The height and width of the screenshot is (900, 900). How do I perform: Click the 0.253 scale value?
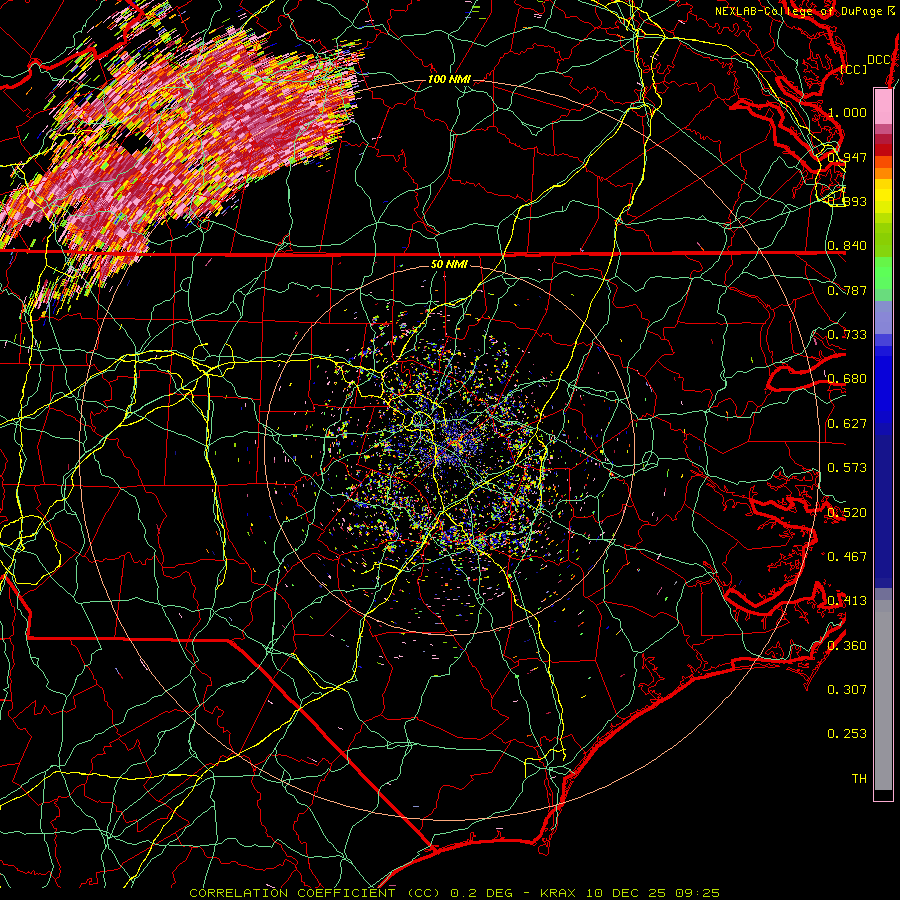(x=847, y=734)
